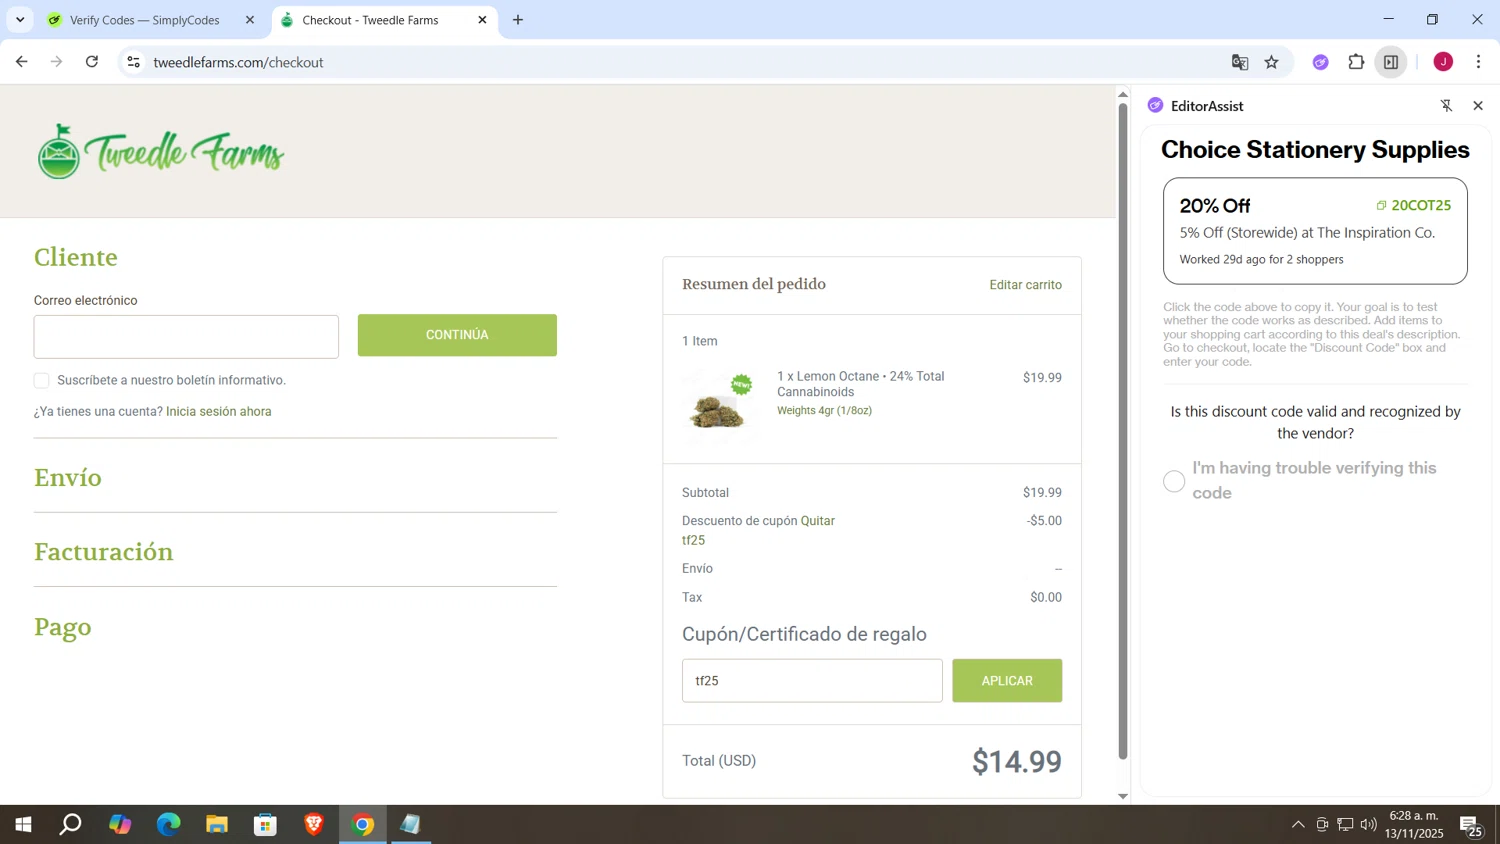Click the scrollbar down arrow

click(x=1123, y=796)
